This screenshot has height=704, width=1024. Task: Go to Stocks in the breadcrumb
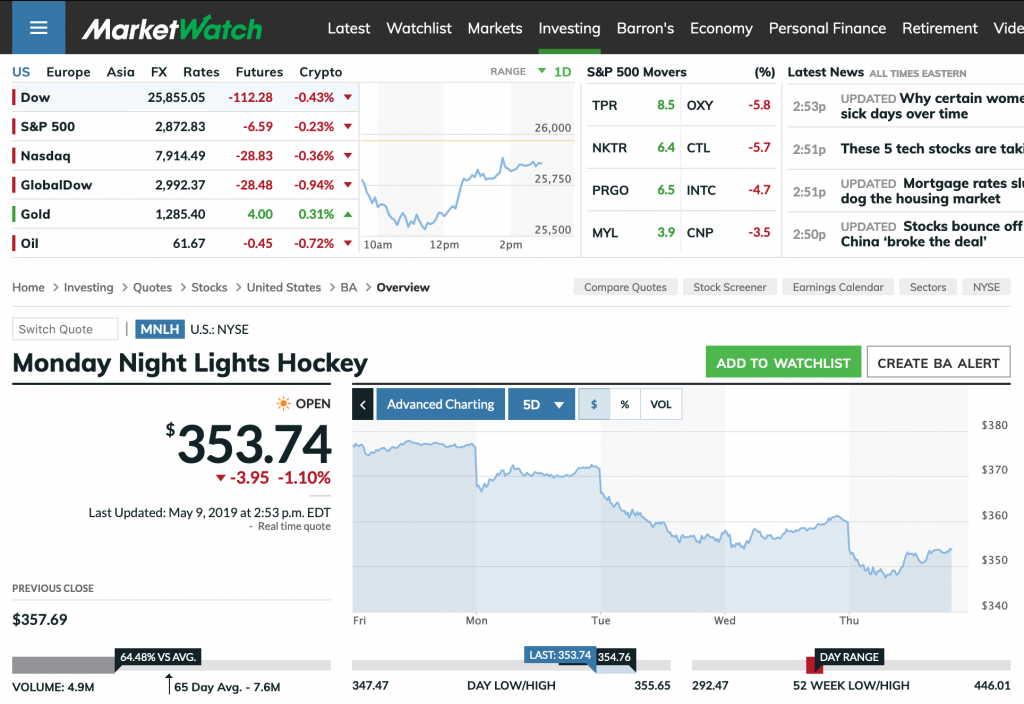(209, 287)
